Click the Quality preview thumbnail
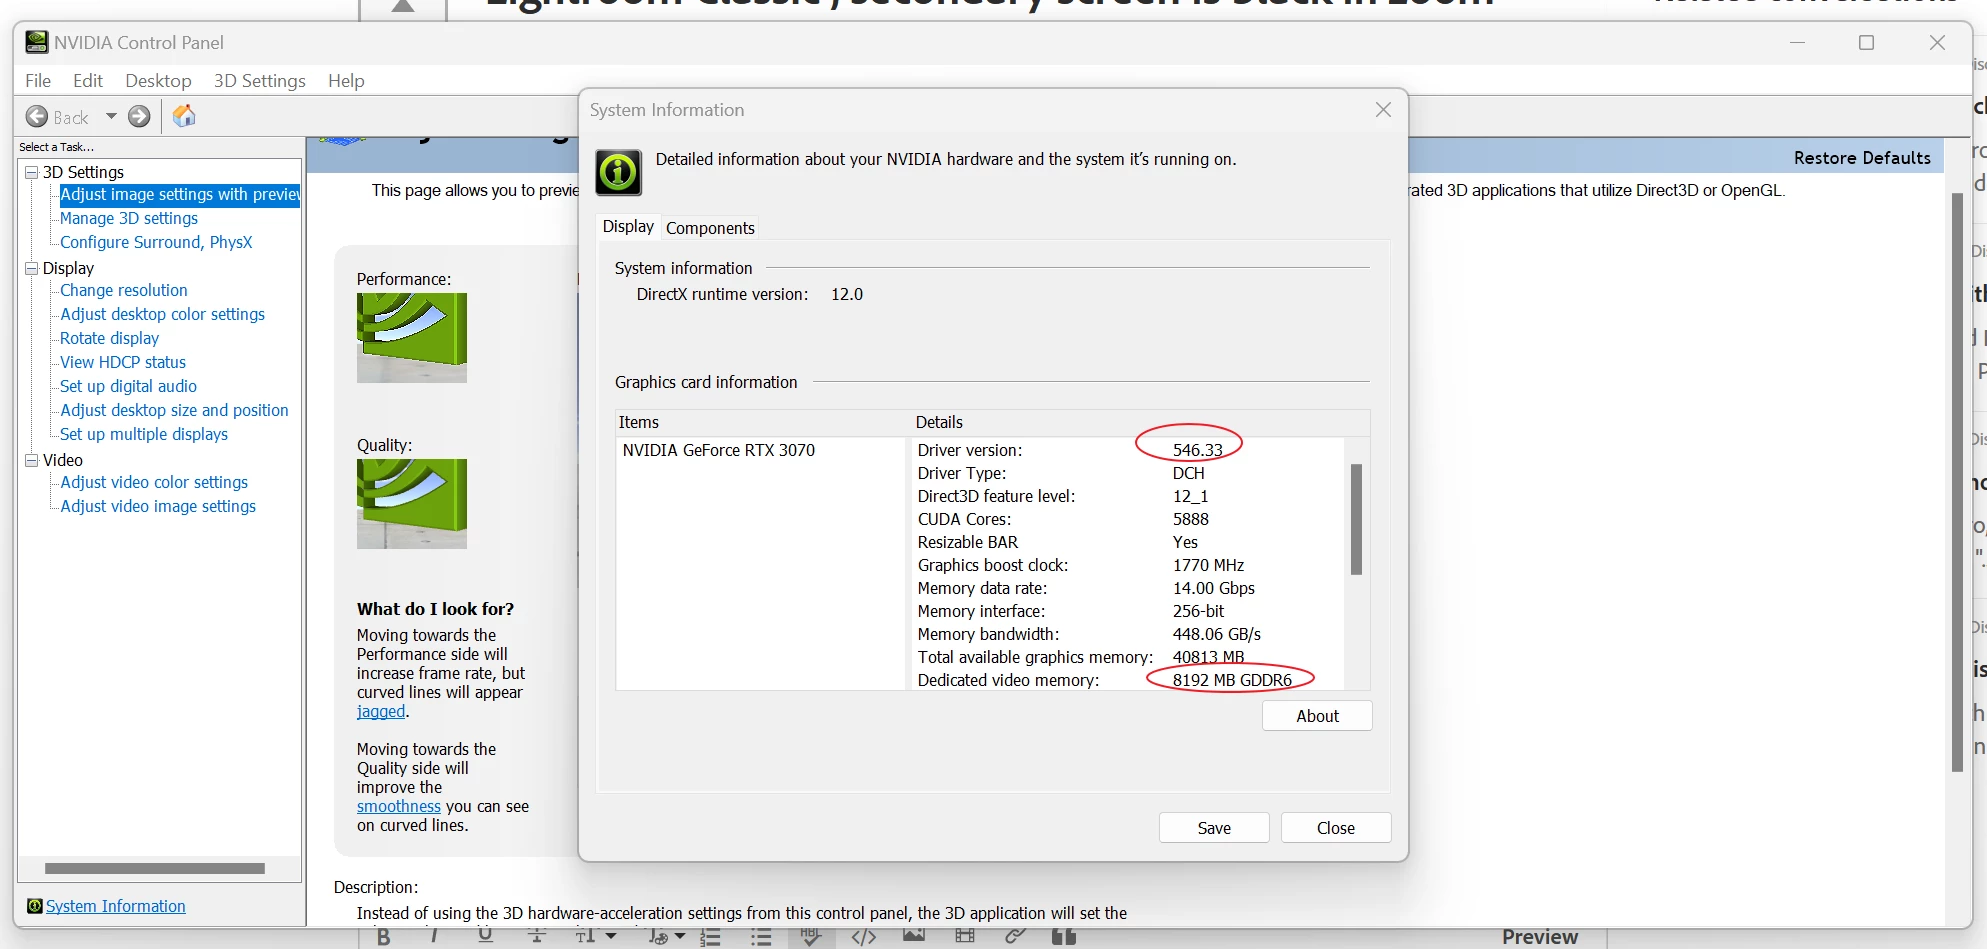This screenshot has height=949, width=1987. point(412,504)
